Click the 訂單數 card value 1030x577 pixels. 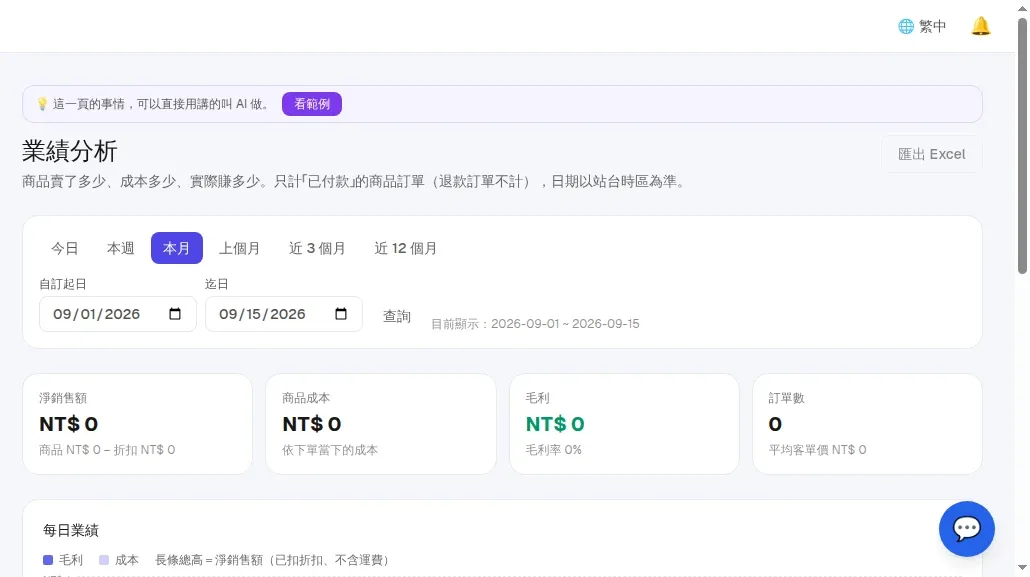click(x=775, y=425)
